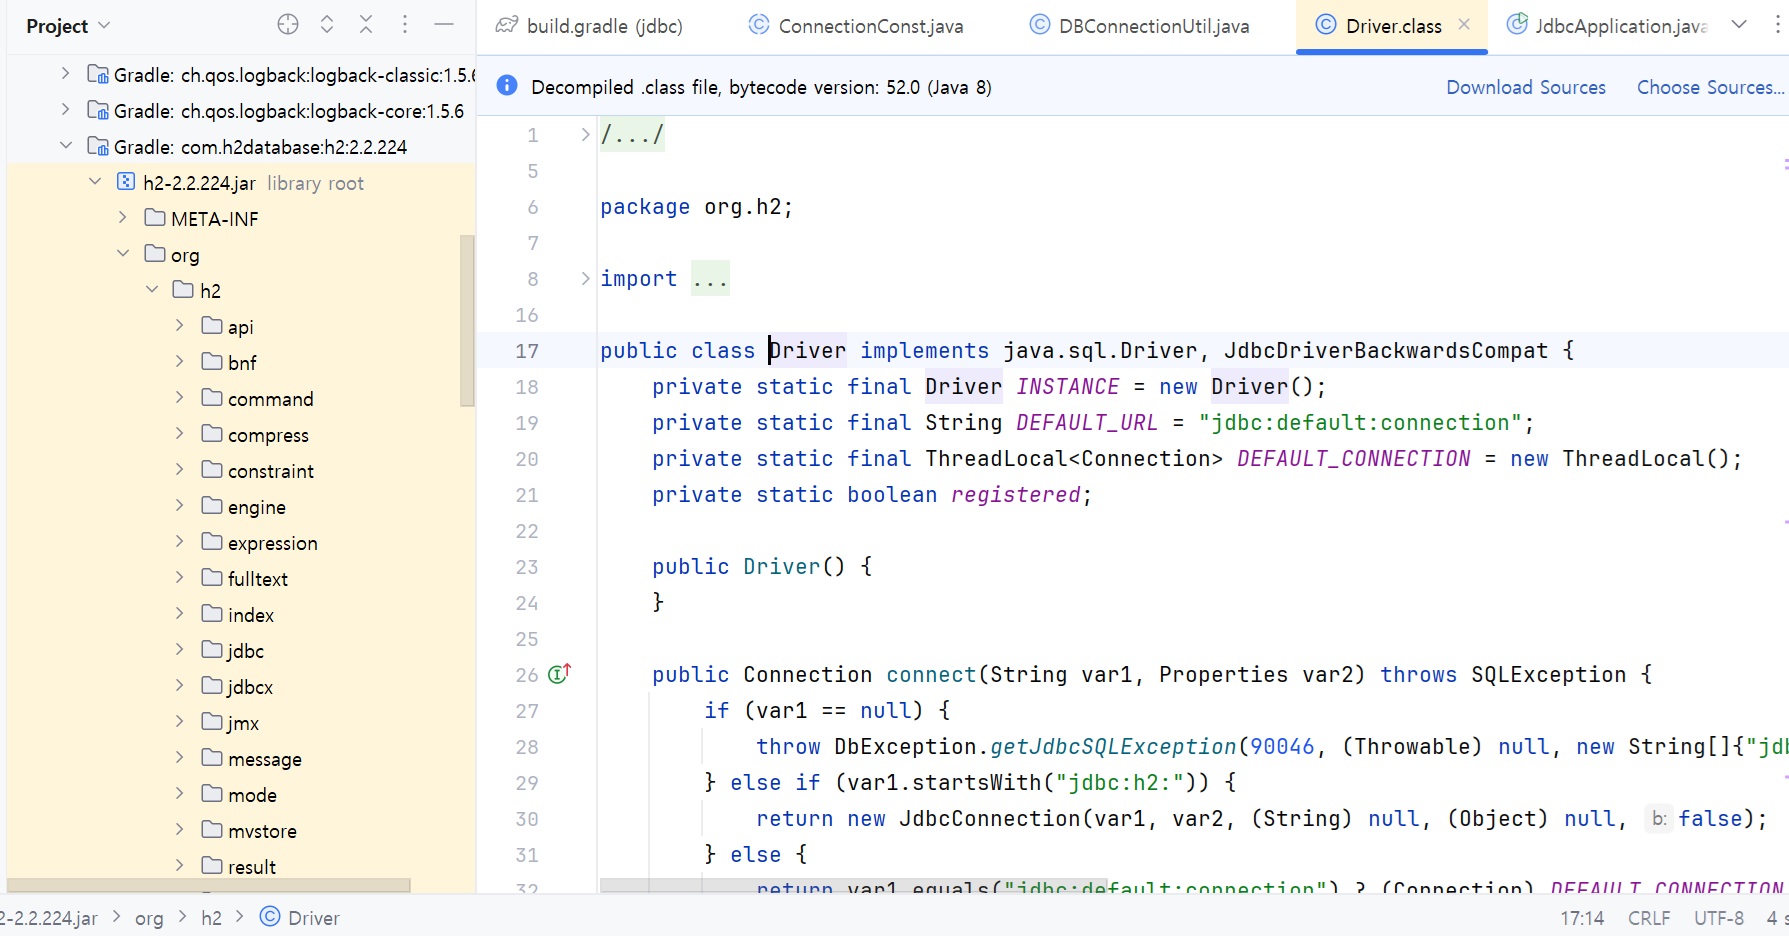Show hidden editor tabs dropdown
Viewport: 1789px width, 936px height.
point(1739,25)
